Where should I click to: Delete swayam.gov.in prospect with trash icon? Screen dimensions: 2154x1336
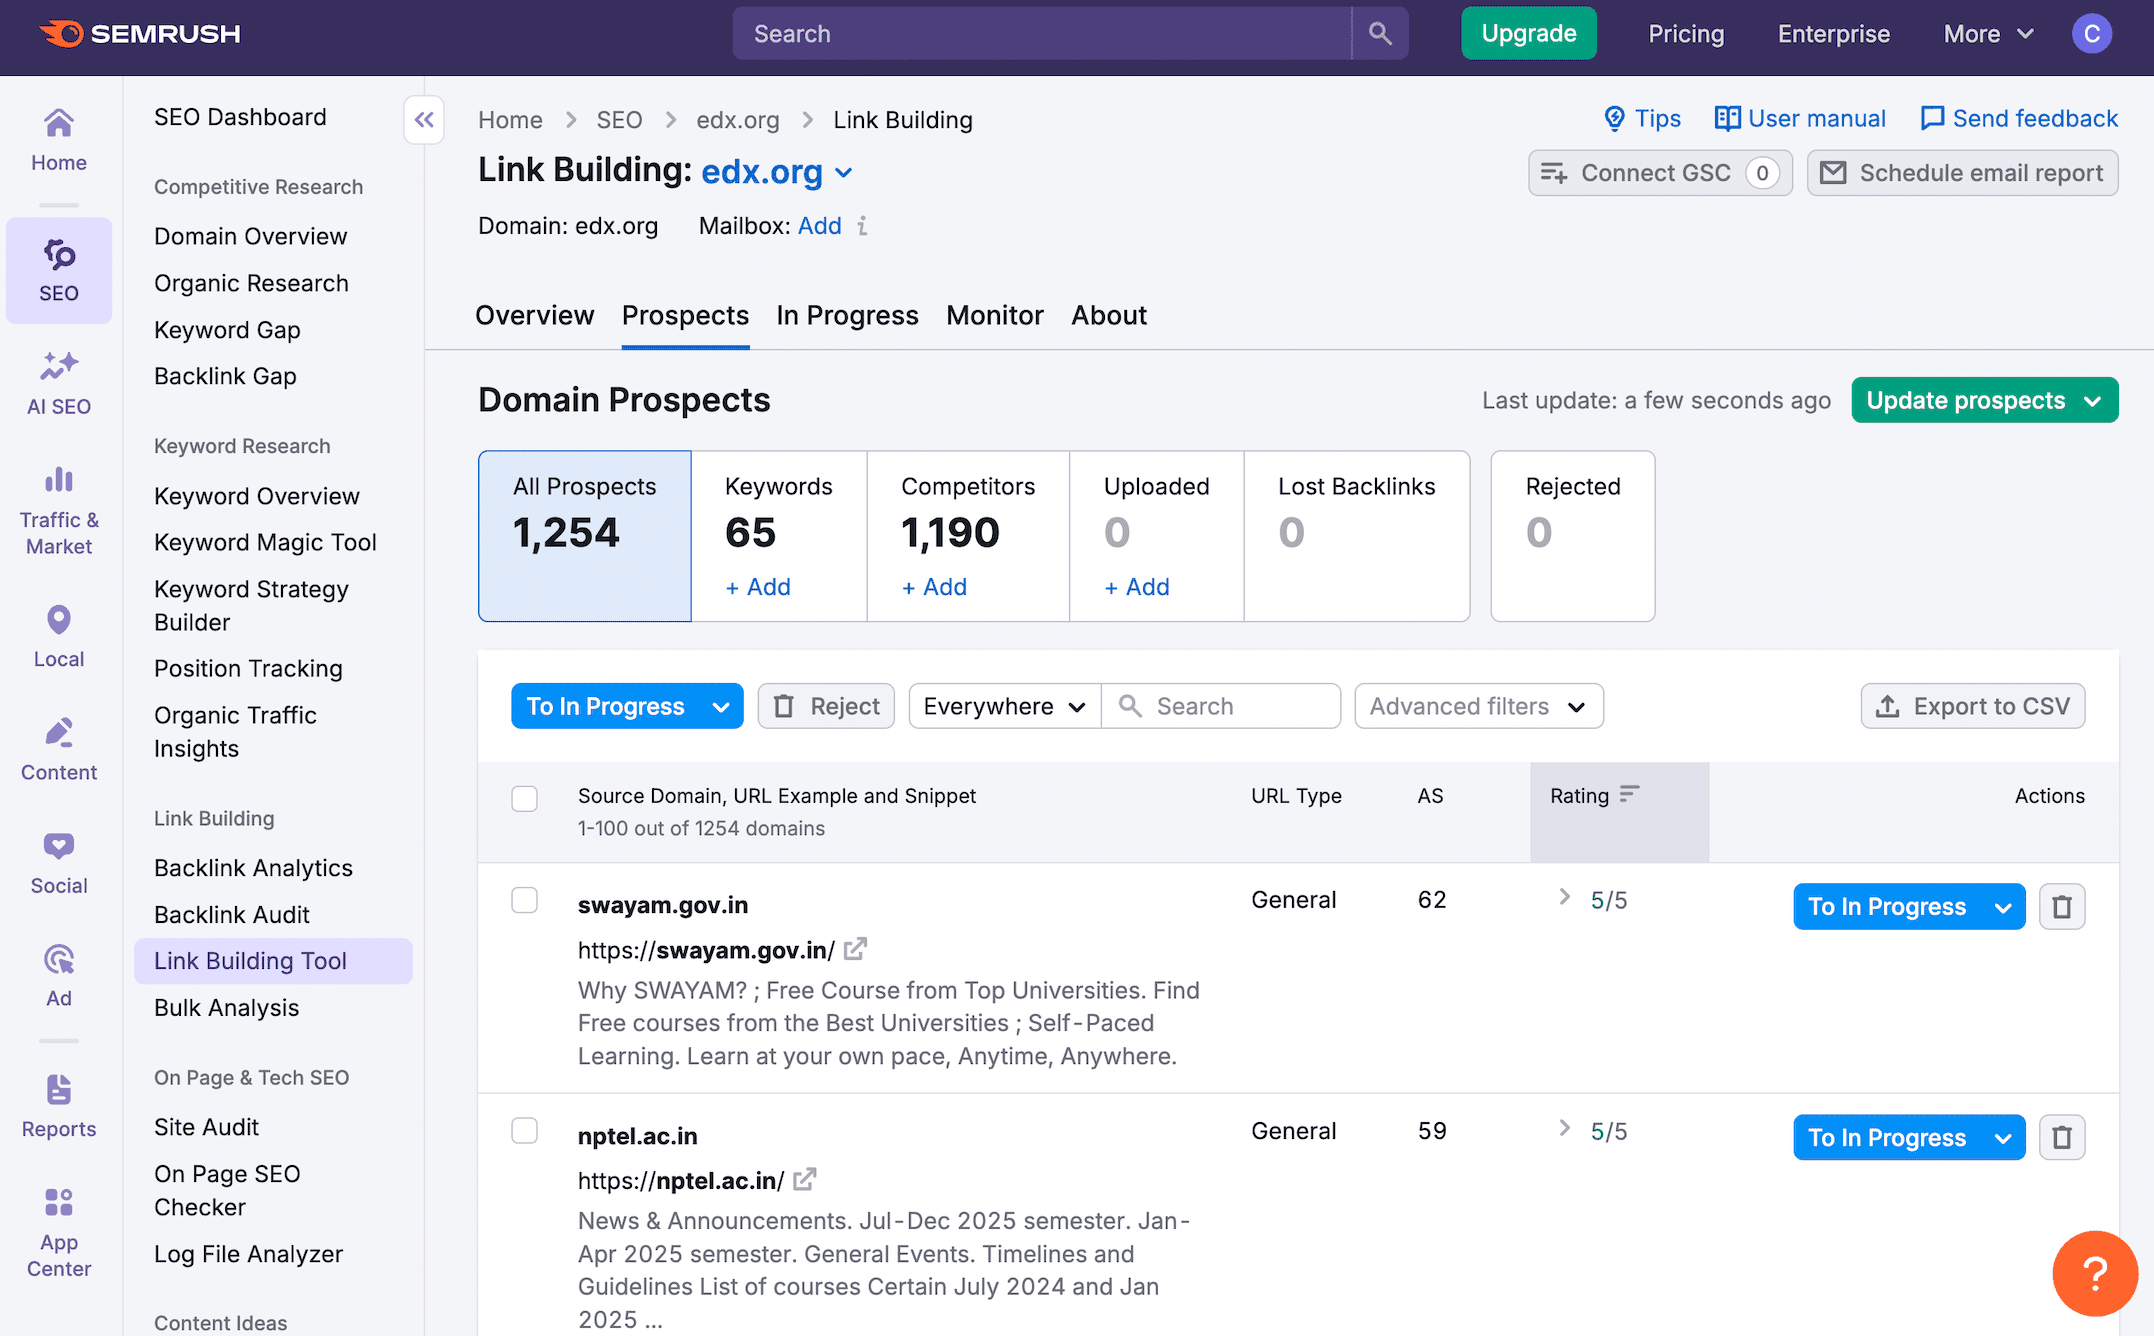2061,907
